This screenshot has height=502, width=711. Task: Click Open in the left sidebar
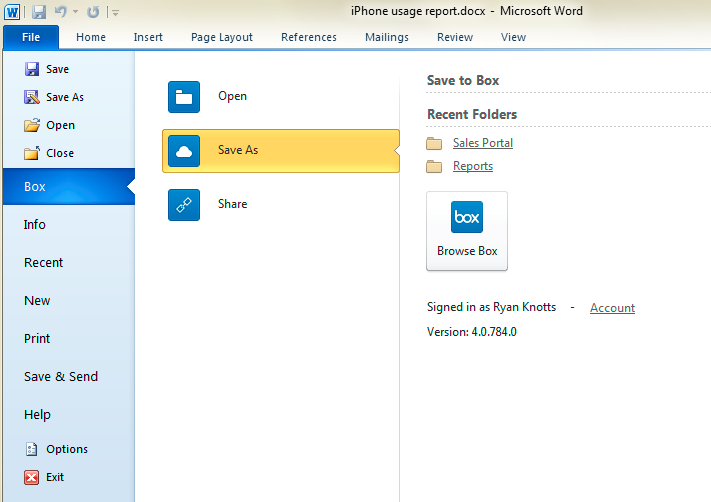pyautogui.click(x=60, y=125)
